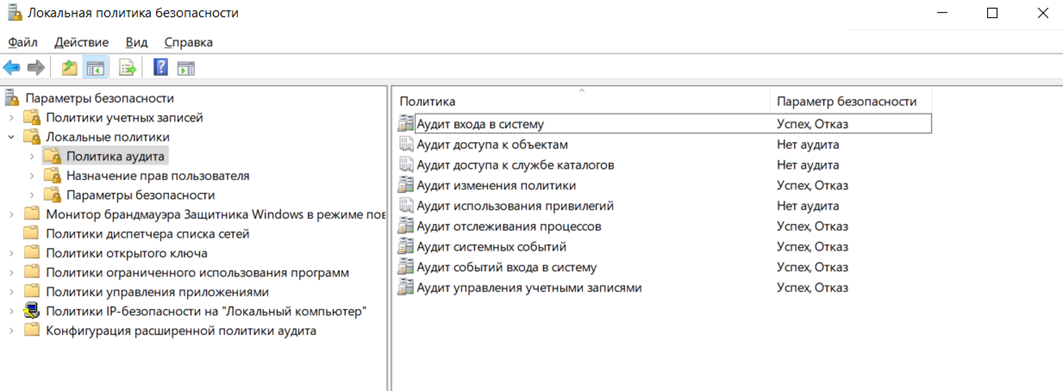The image size is (1063, 391).
Task: Collapse the Локальные политики node
Action: click(11, 137)
